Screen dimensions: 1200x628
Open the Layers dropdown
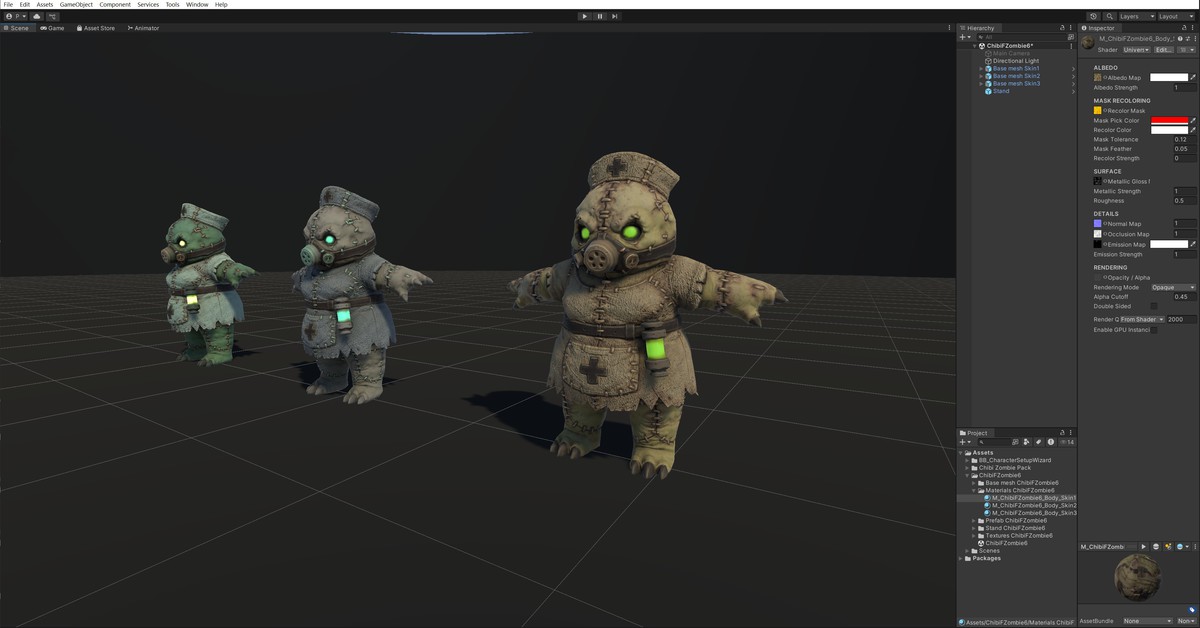coord(1136,16)
